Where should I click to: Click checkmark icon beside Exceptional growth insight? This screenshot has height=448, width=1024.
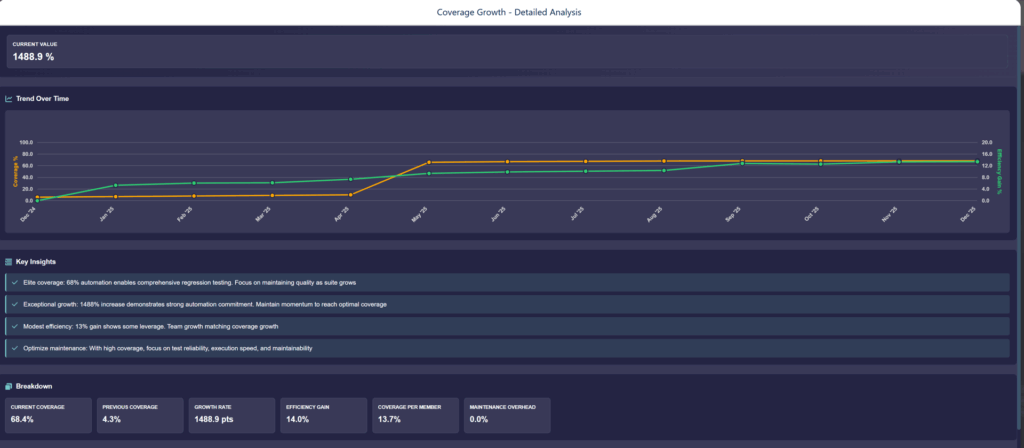pos(14,304)
